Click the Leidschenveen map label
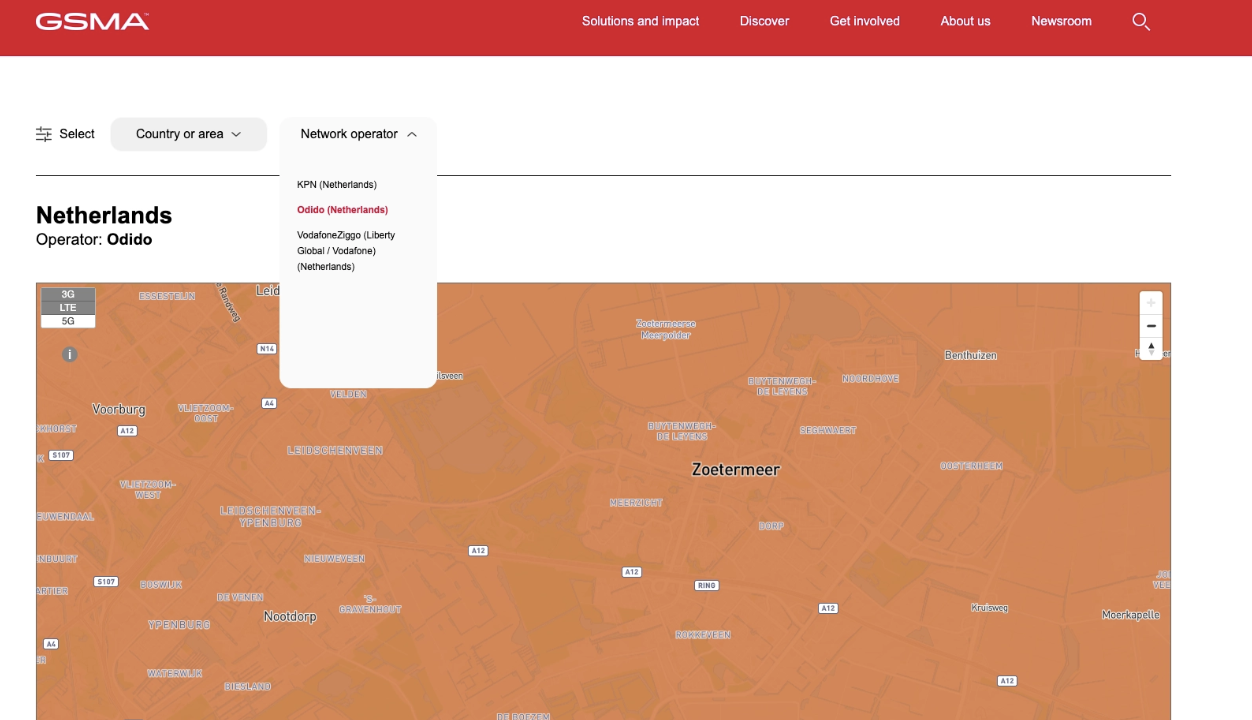 point(335,451)
